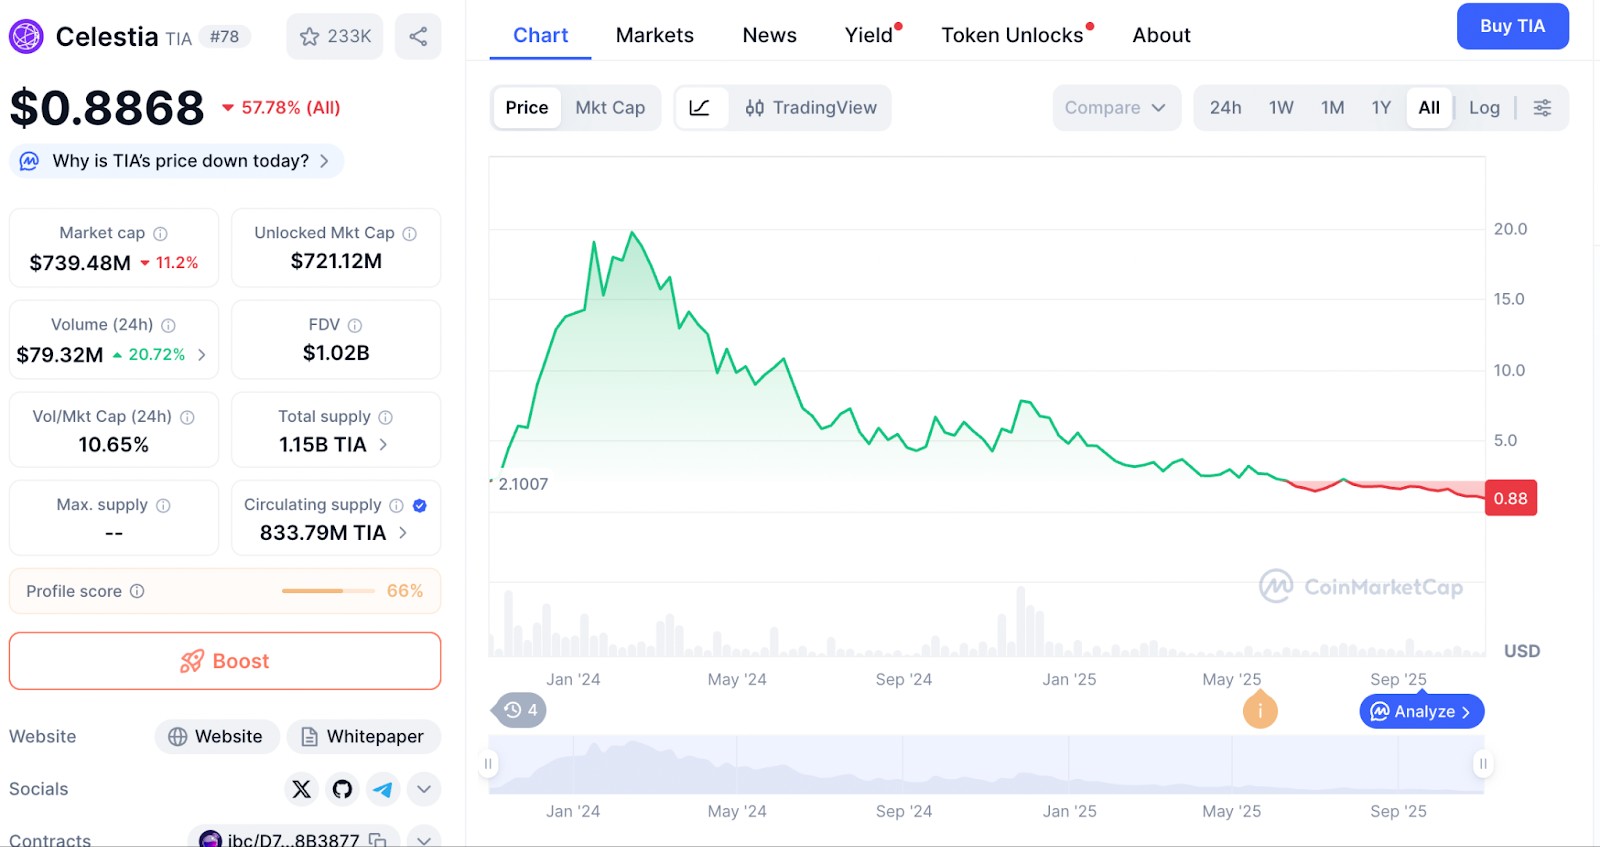Image resolution: width=1600 pixels, height=847 pixels.
Task: Open the GitHub social link
Action: 342,789
